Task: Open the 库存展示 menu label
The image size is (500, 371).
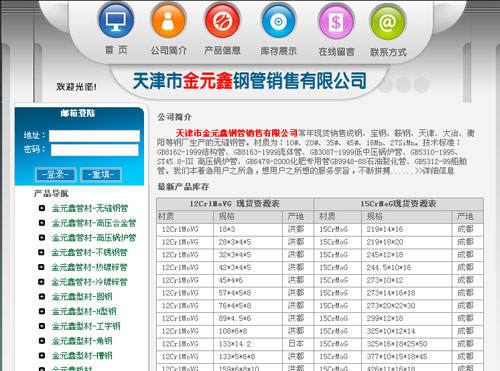Action: point(279,51)
